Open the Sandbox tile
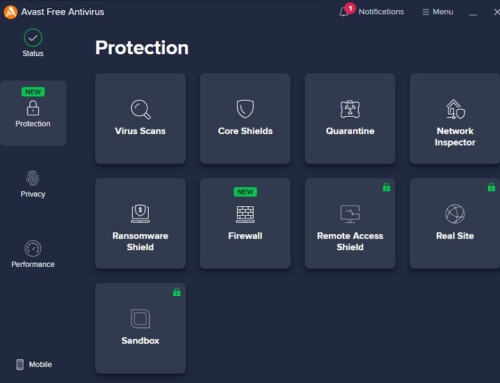 point(140,328)
